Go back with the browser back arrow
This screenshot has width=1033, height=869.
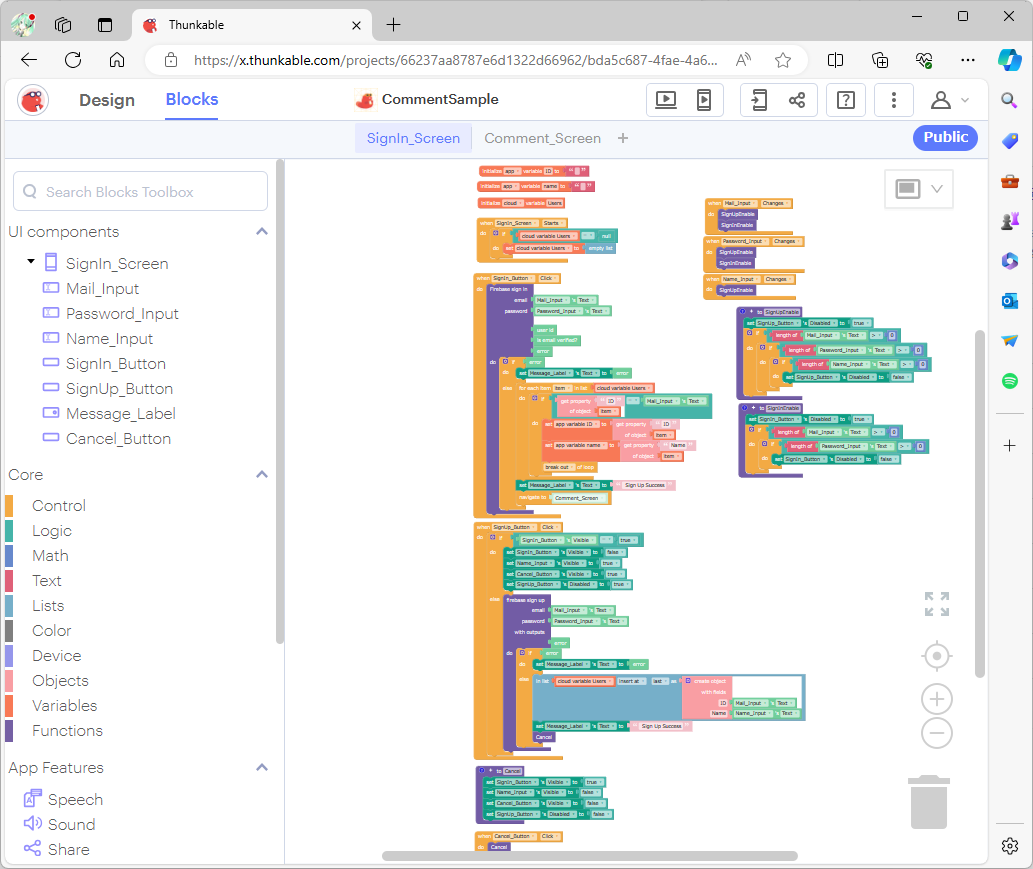pyautogui.click(x=29, y=60)
